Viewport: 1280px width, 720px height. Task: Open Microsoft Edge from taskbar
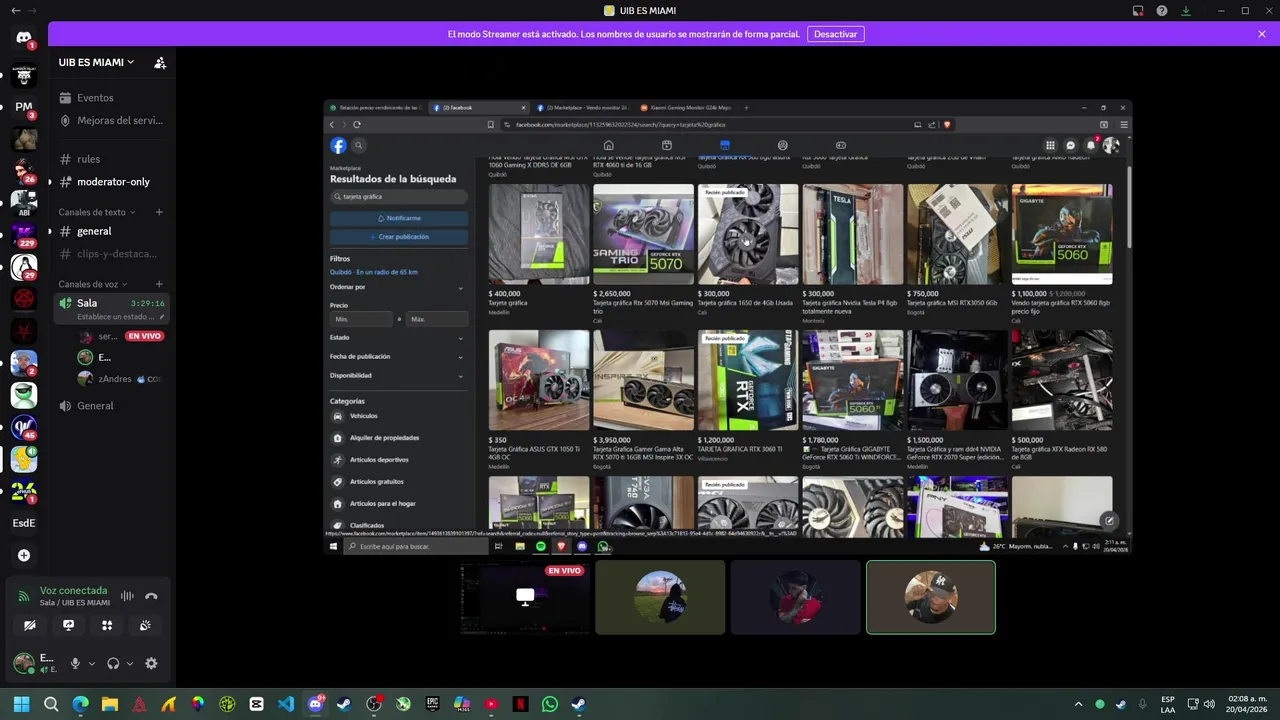pyautogui.click(x=81, y=704)
